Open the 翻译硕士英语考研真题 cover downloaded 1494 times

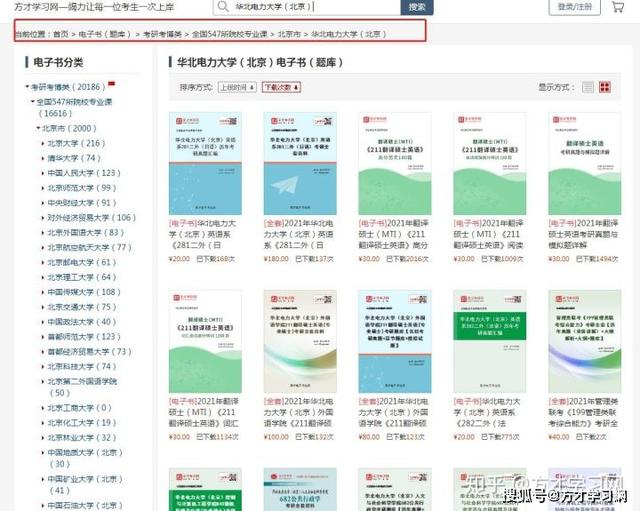coord(584,163)
